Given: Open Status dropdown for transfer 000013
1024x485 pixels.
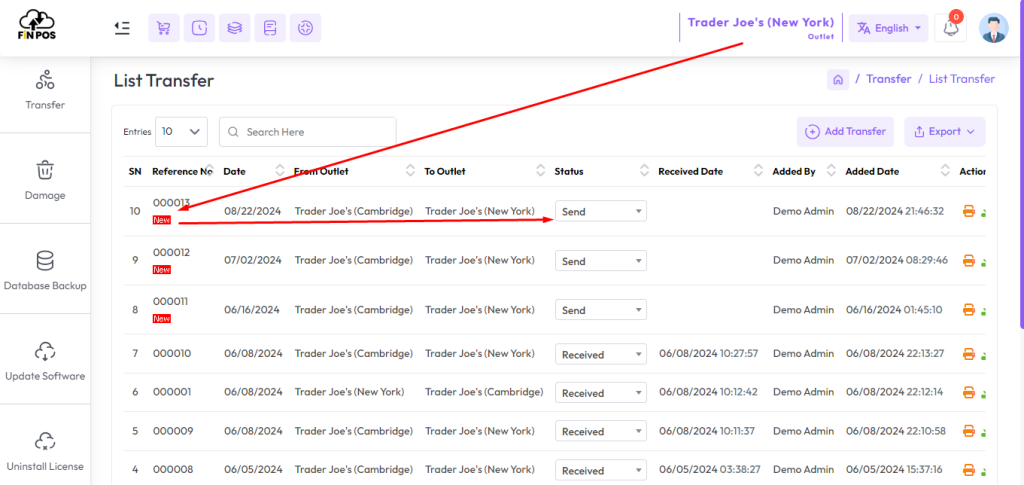Looking at the screenshot, I should [x=601, y=211].
